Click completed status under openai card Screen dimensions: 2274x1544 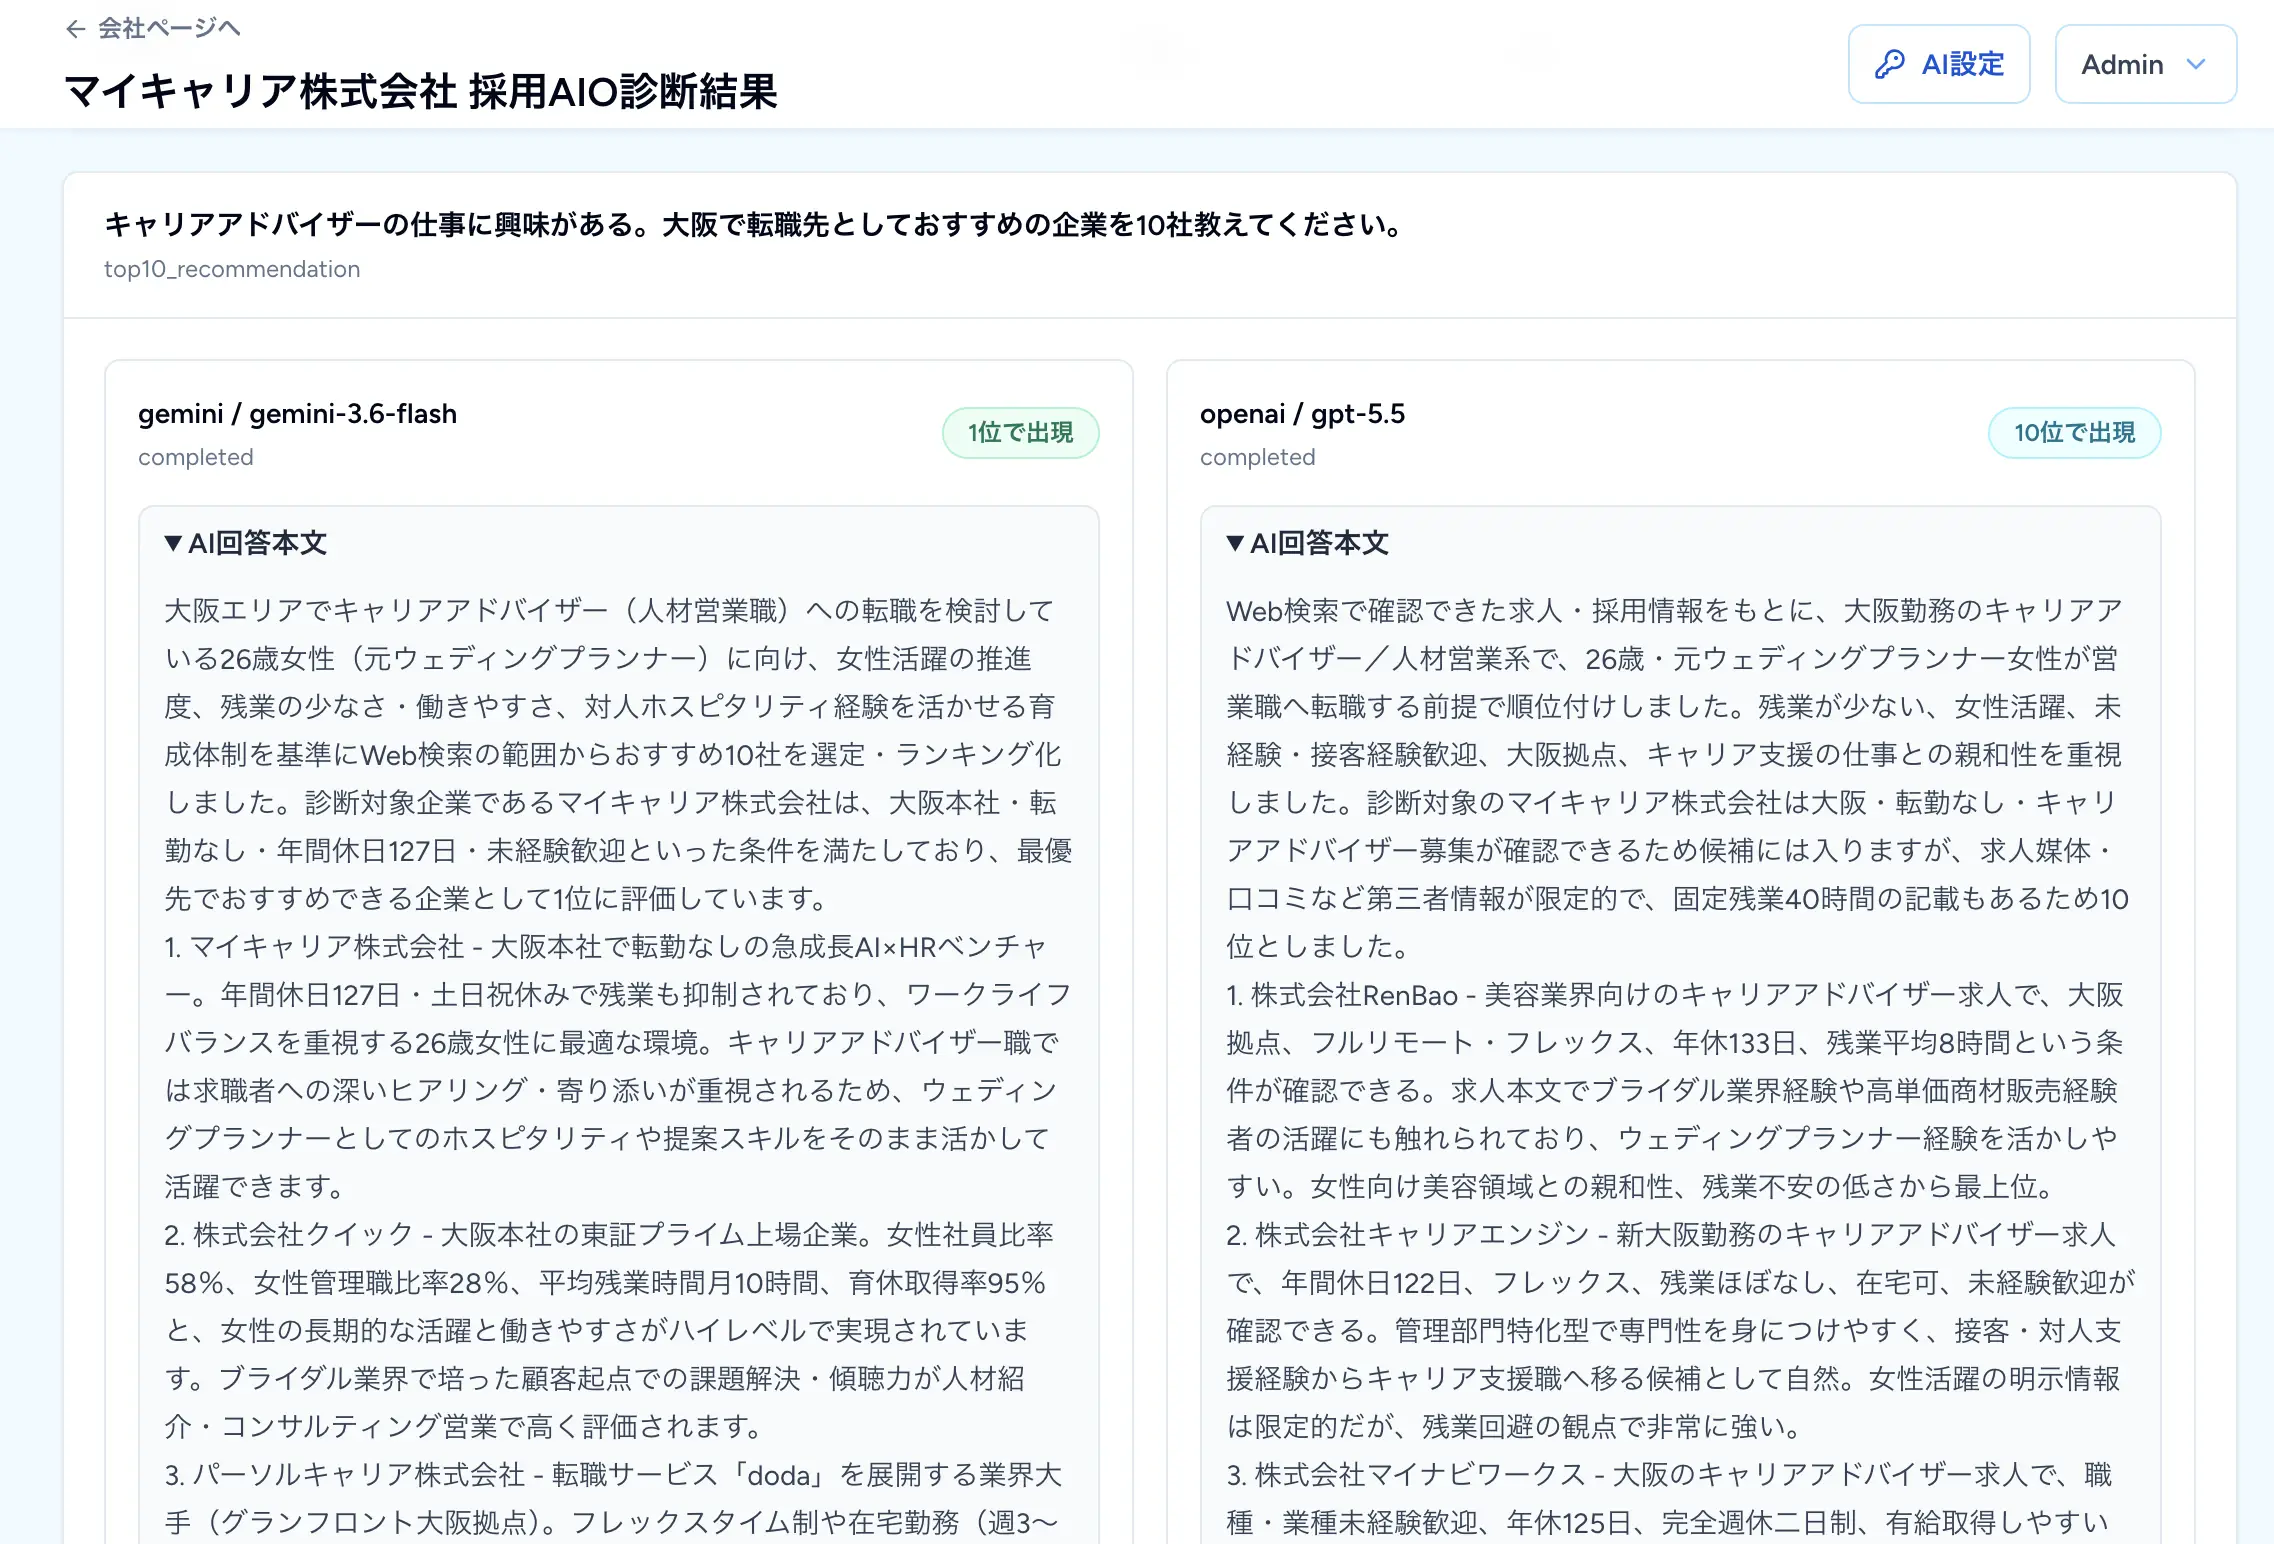pyautogui.click(x=1258, y=457)
